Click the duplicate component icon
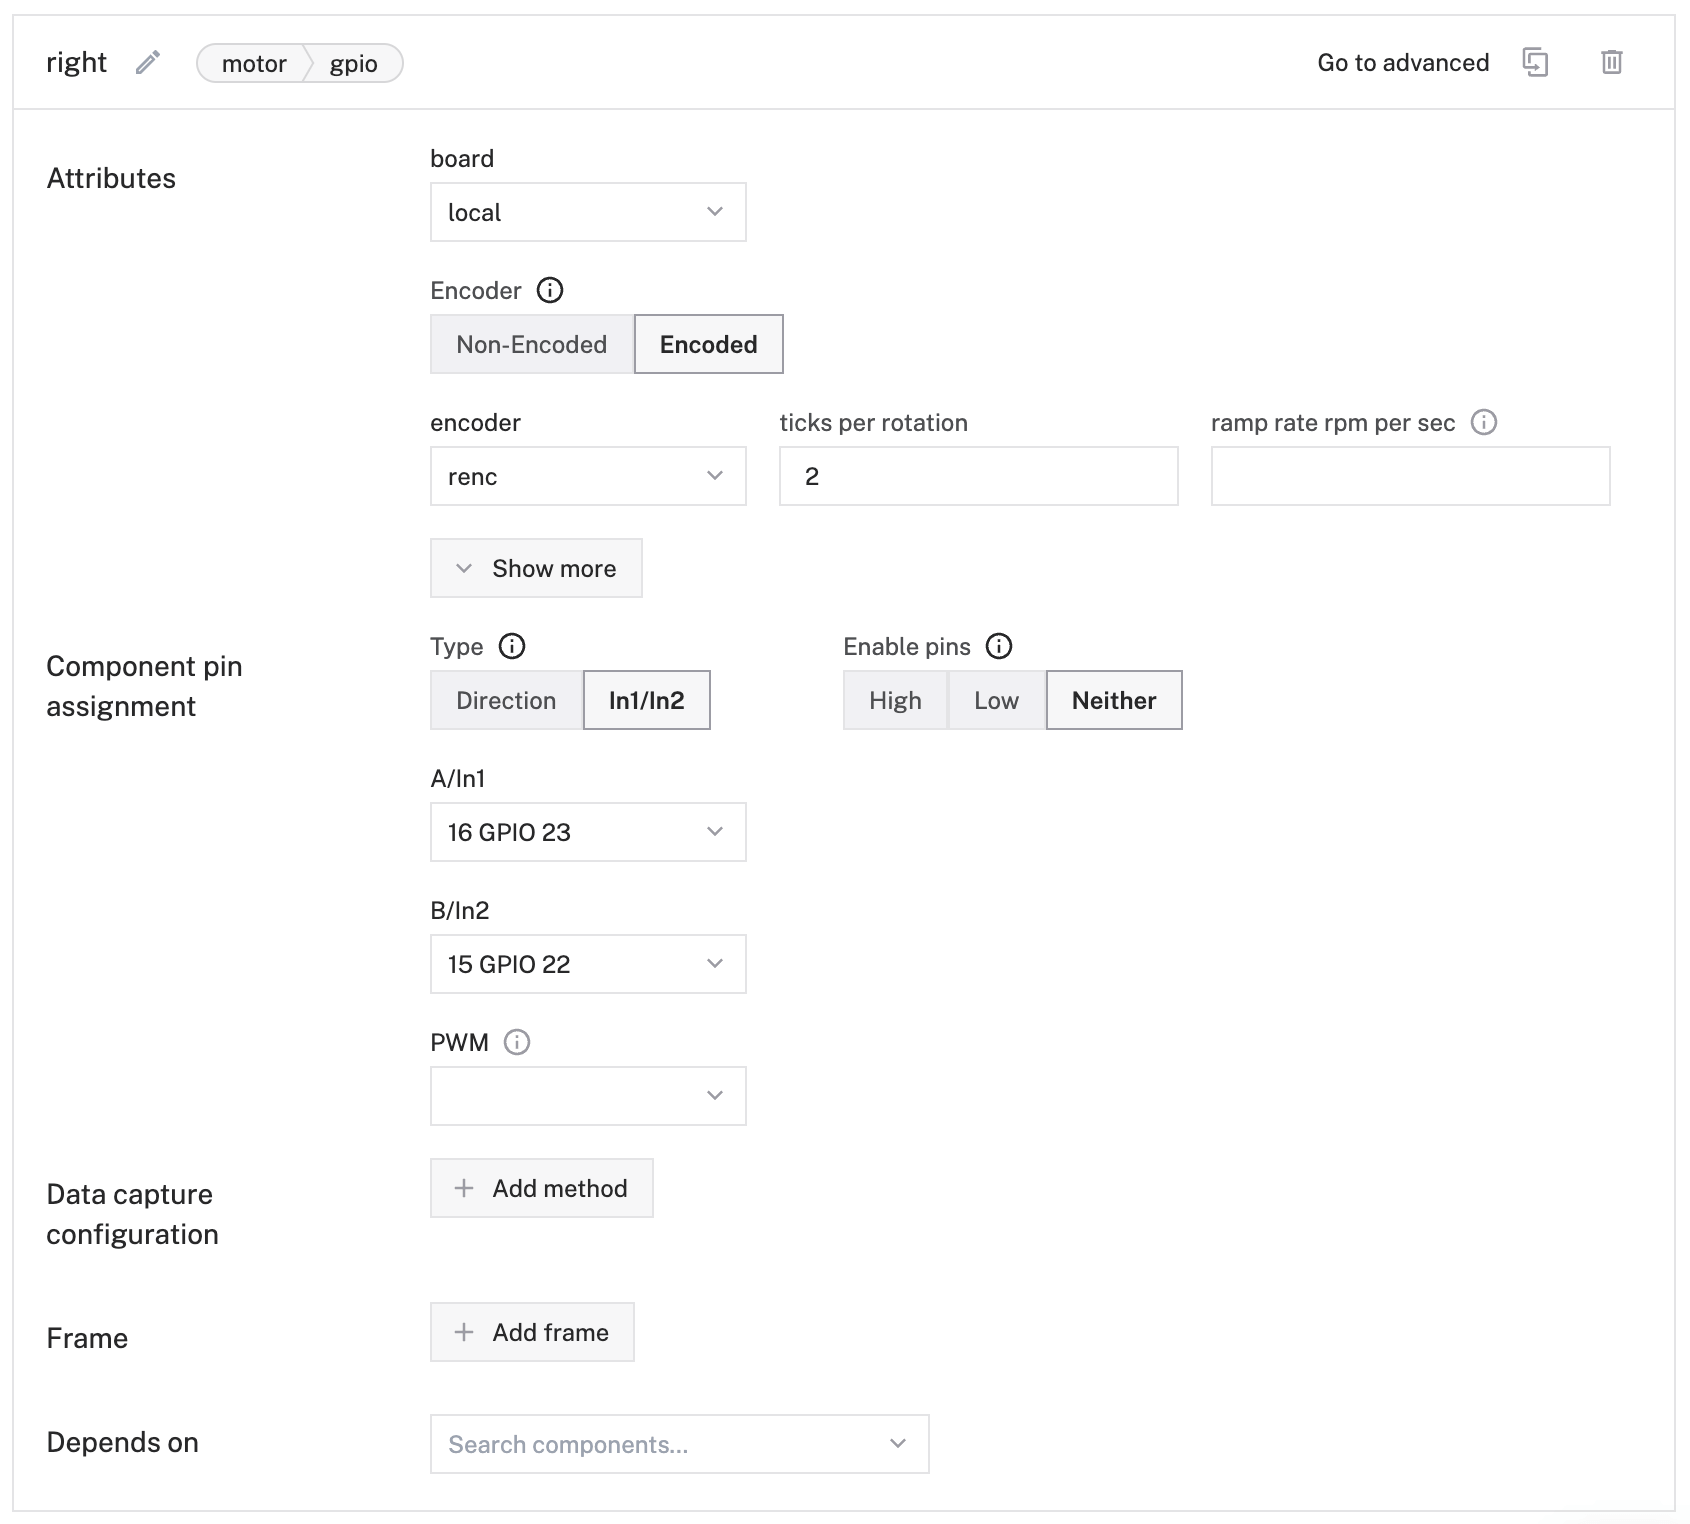This screenshot has width=1690, height=1524. pos(1535,62)
